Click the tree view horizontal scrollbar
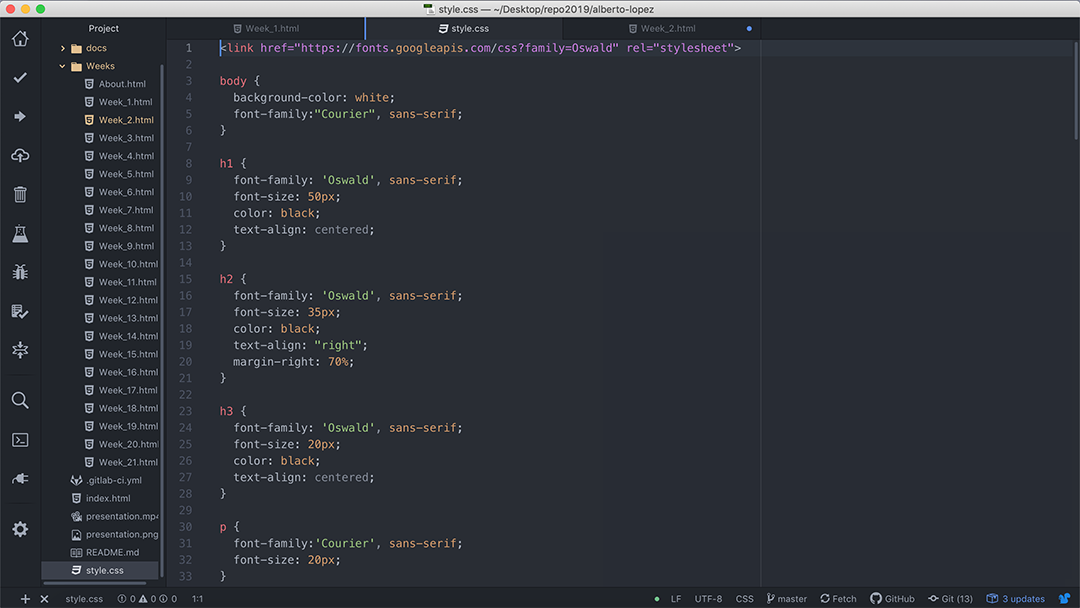Screen dimensions: 1080x608 [x=94, y=583]
